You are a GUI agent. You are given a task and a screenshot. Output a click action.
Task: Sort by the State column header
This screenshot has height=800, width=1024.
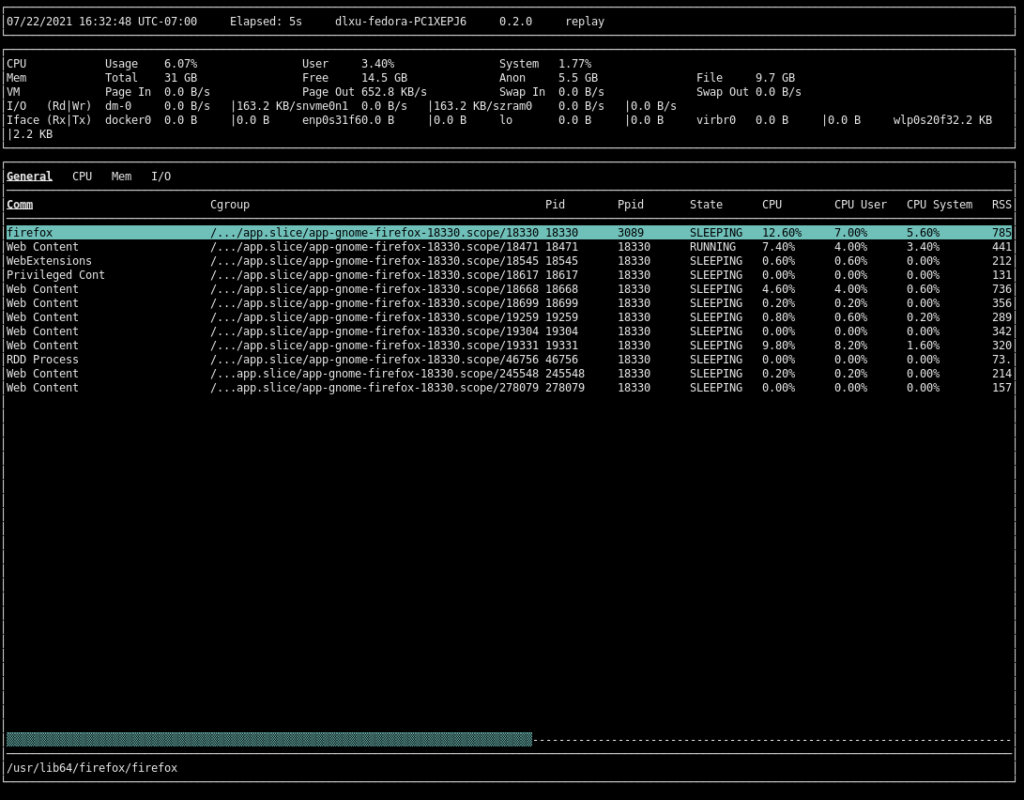click(706, 204)
